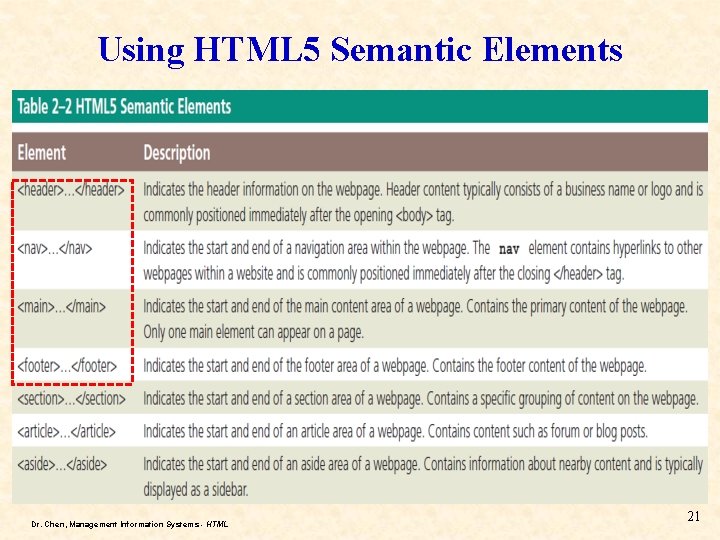Click the footer "Dr. Chen, Management Information Systems - HTML"
Viewport: 720px width, 540px height.
[x=130, y=524]
